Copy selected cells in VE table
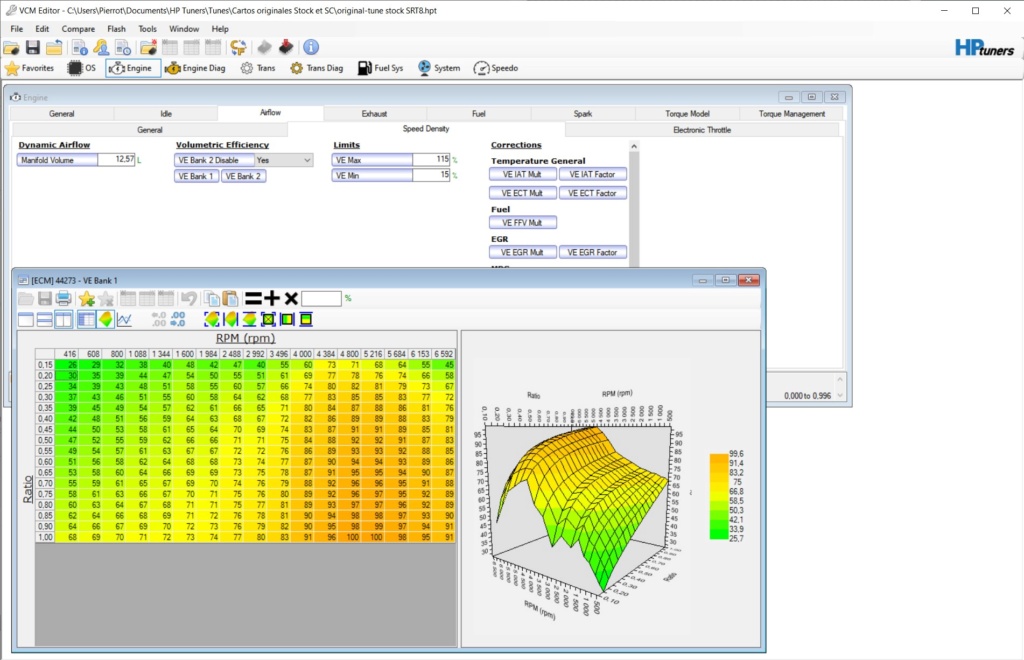The width and height of the screenshot is (1024, 660). [212, 299]
